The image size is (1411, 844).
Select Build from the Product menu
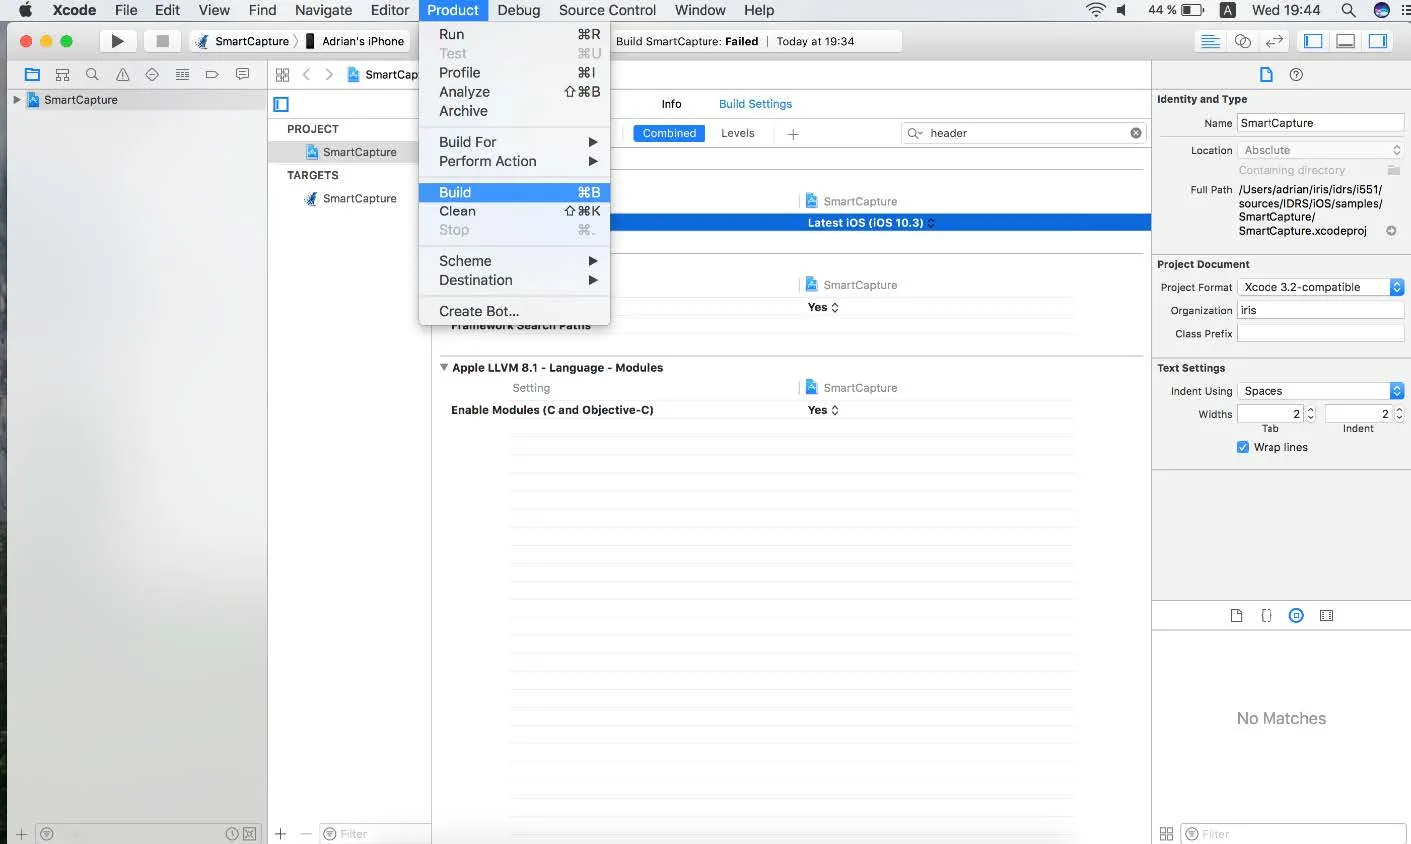pyautogui.click(x=455, y=192)
